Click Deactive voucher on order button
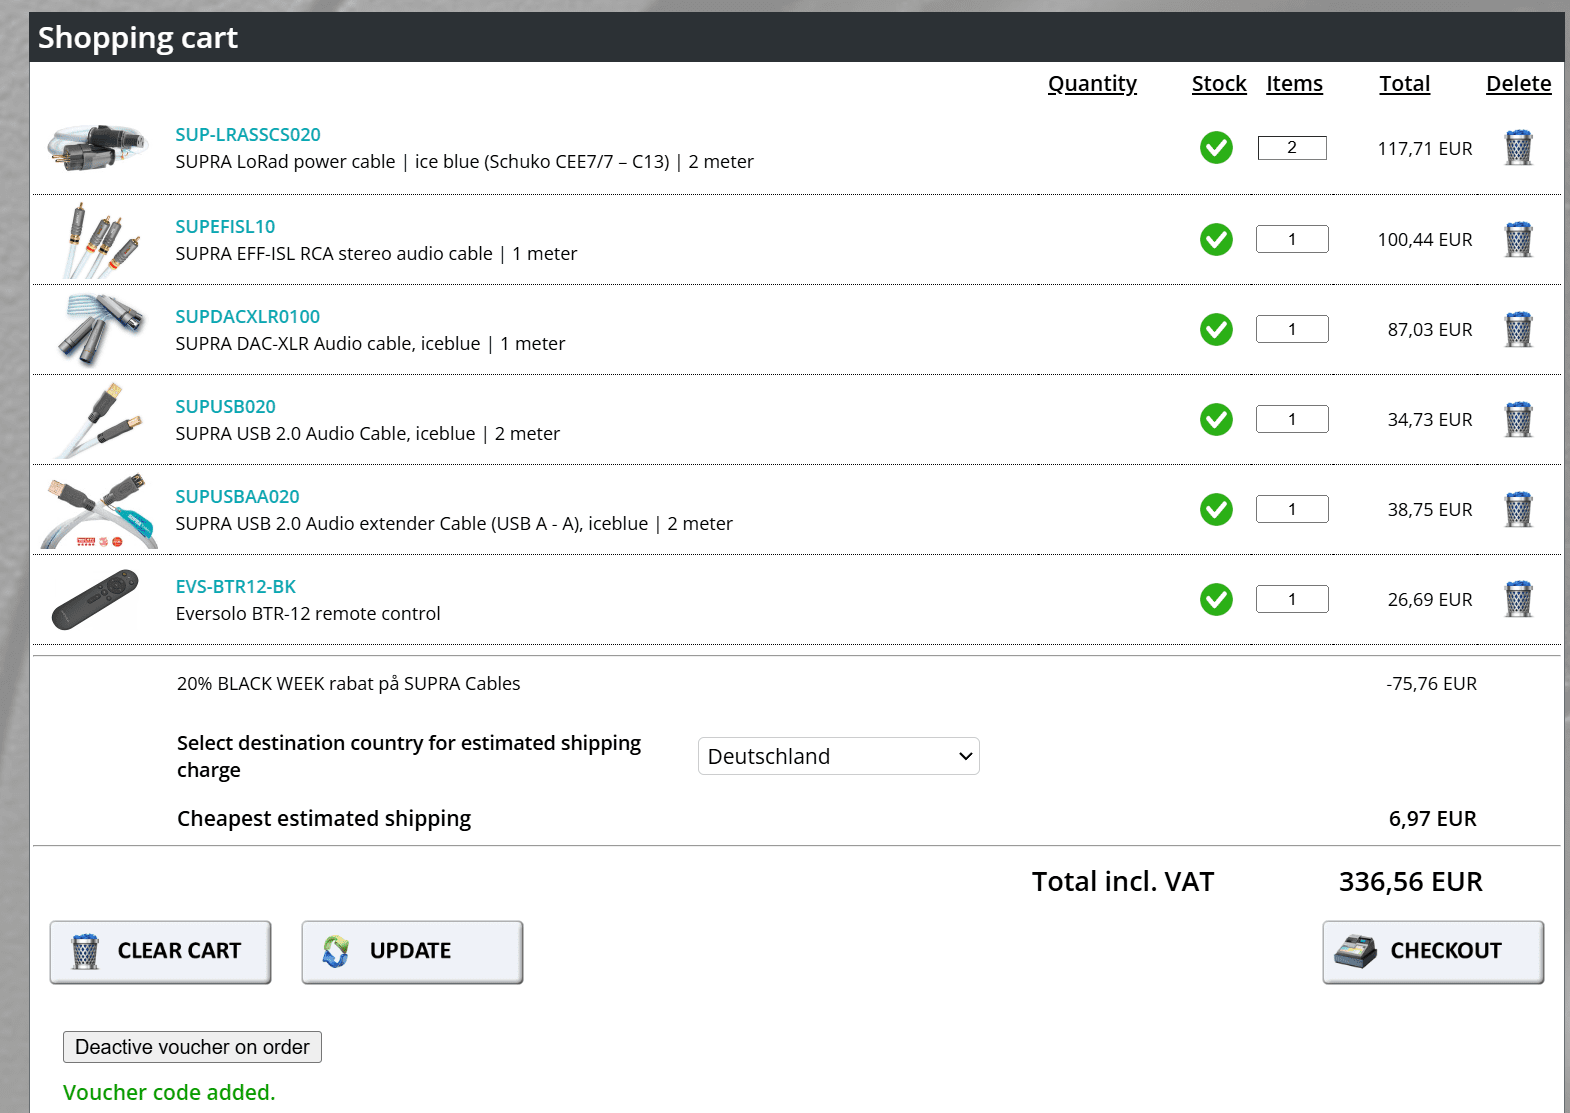 [192, 1047]
